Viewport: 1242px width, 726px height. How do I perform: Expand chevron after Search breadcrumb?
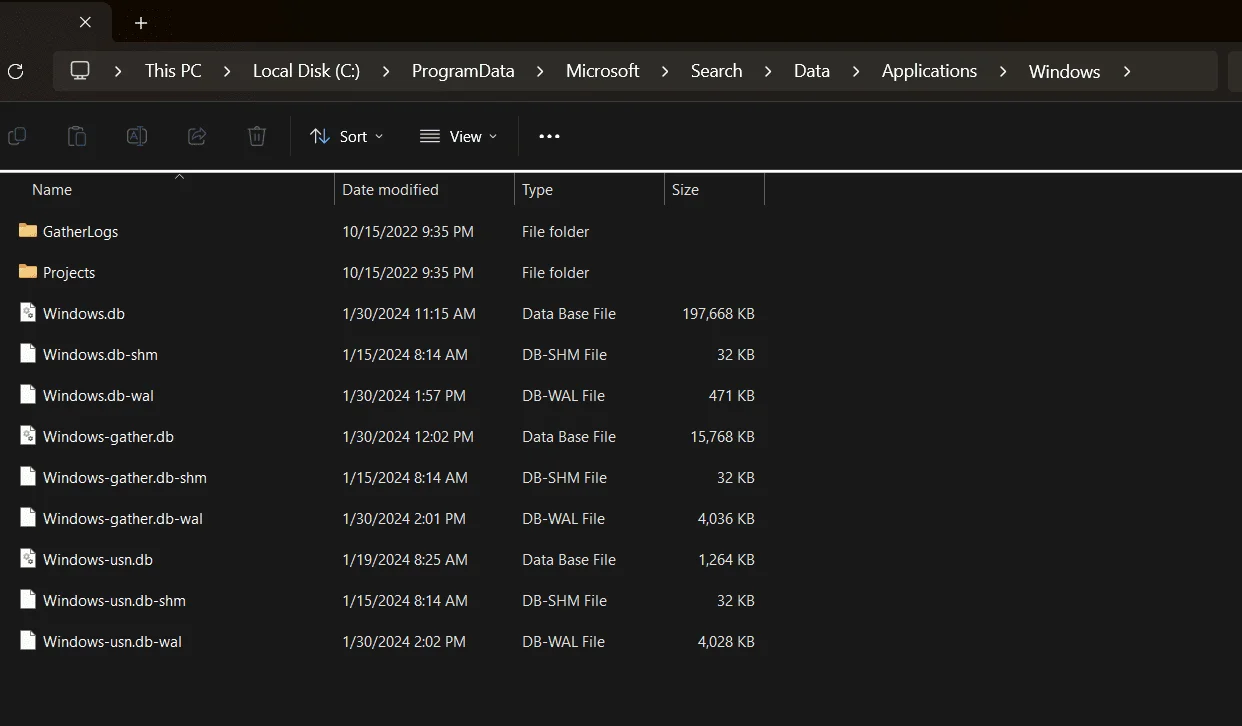(768, 71)
